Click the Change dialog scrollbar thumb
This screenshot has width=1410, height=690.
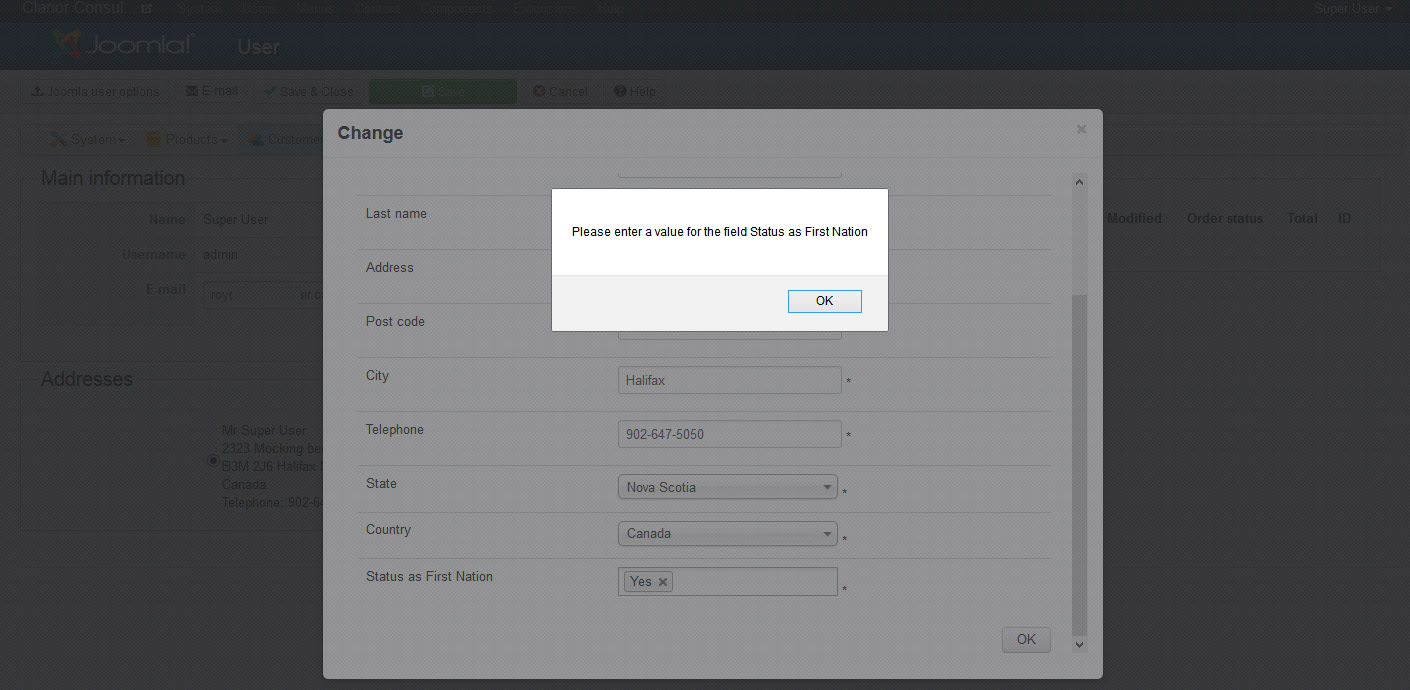pyautogui.click(x=1078, y=465)
